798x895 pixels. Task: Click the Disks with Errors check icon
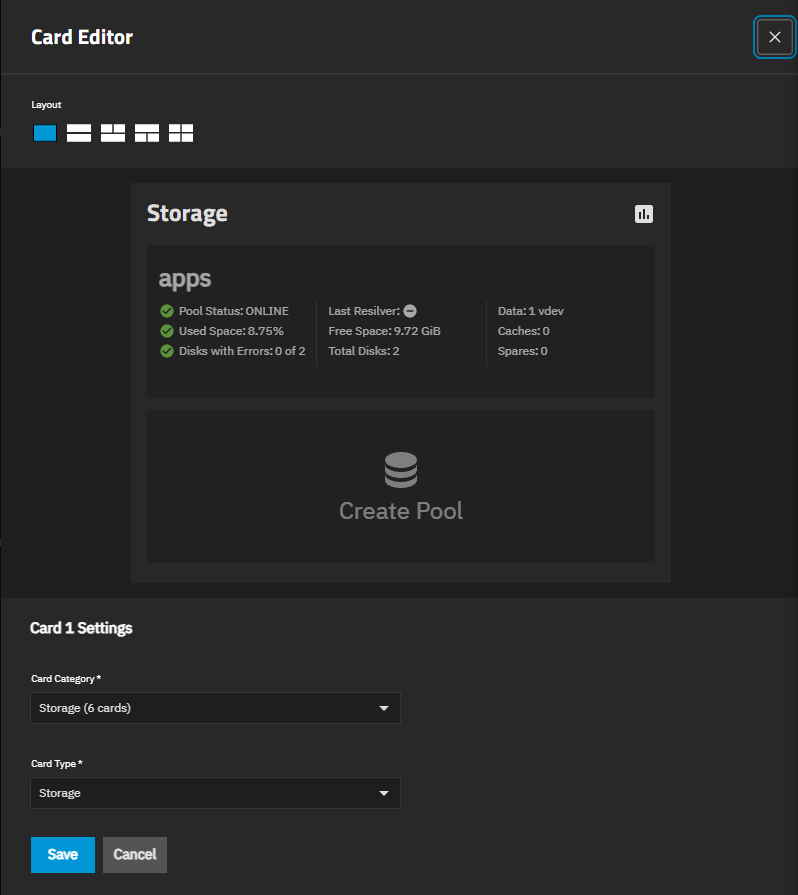(167, 351)
